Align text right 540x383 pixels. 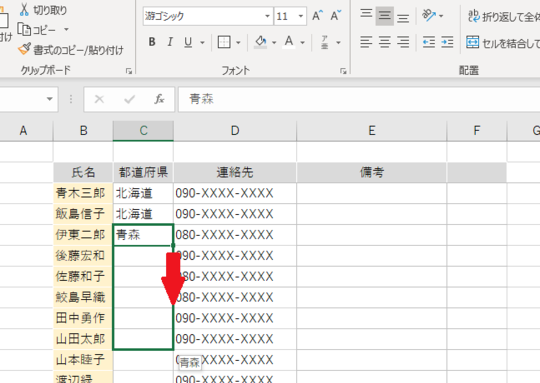(403, 42)
